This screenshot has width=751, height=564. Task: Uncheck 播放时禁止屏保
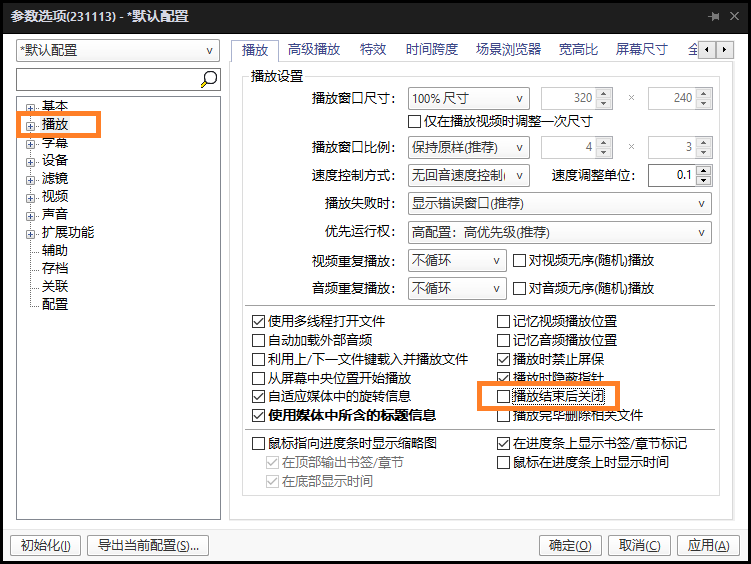[x=503, y=360]
